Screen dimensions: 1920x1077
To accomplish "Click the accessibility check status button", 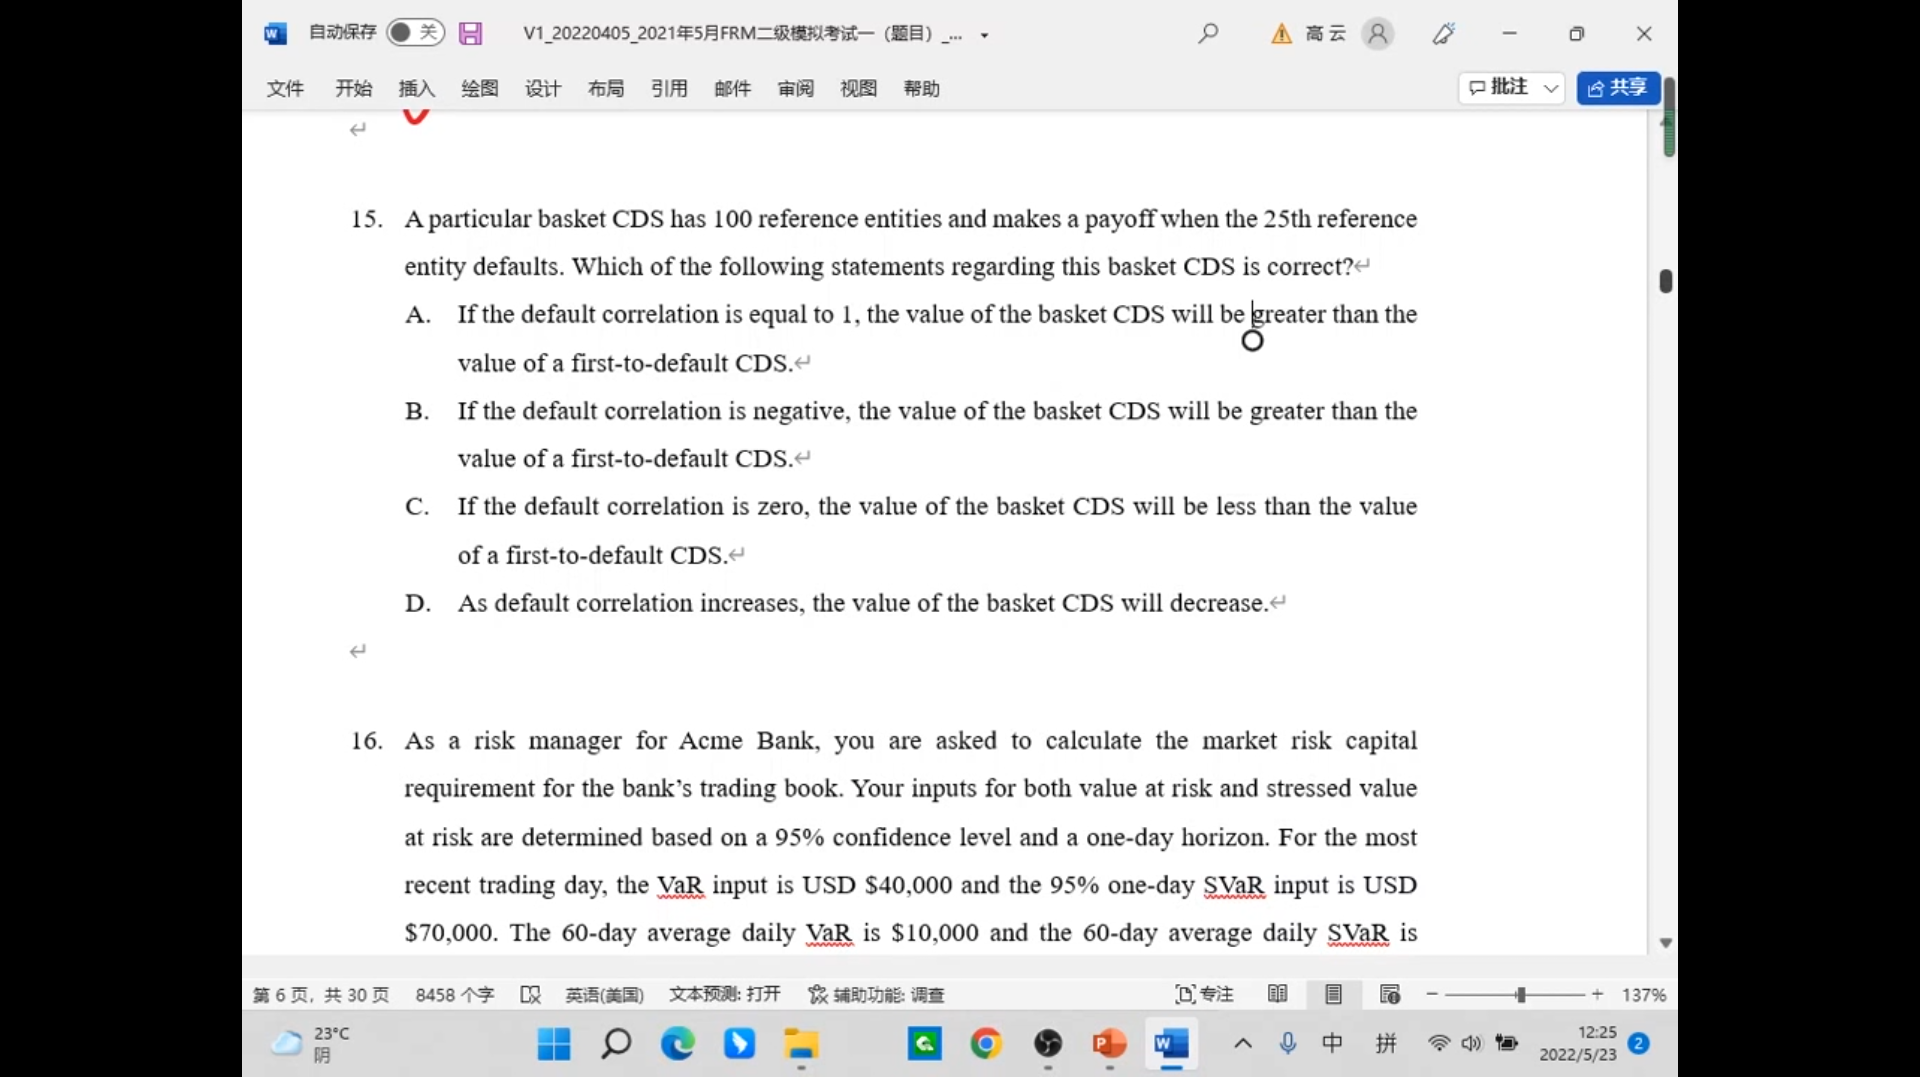I will click(x=876, y=994).
